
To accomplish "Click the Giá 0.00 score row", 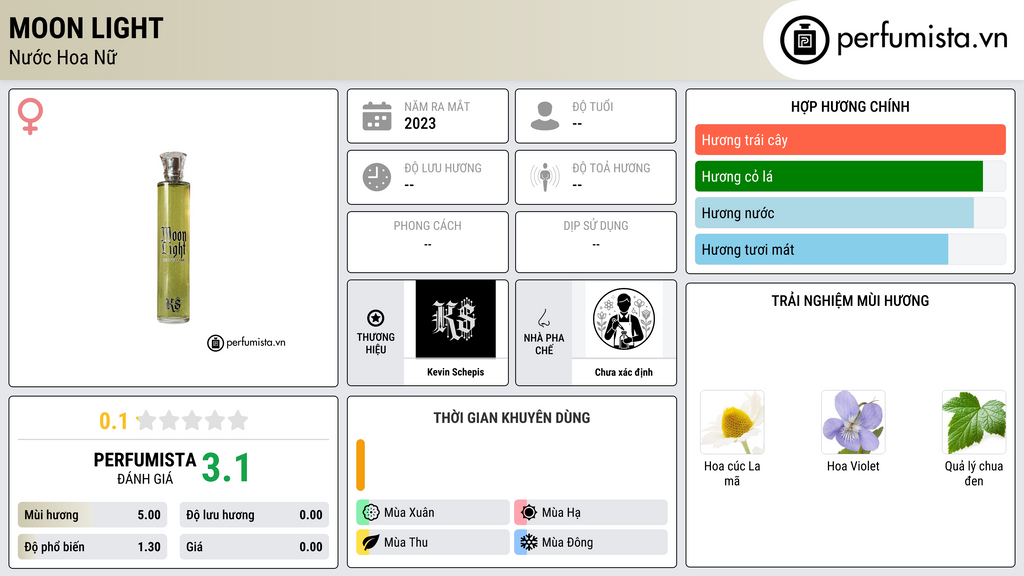I will click(x=254, y=547).
